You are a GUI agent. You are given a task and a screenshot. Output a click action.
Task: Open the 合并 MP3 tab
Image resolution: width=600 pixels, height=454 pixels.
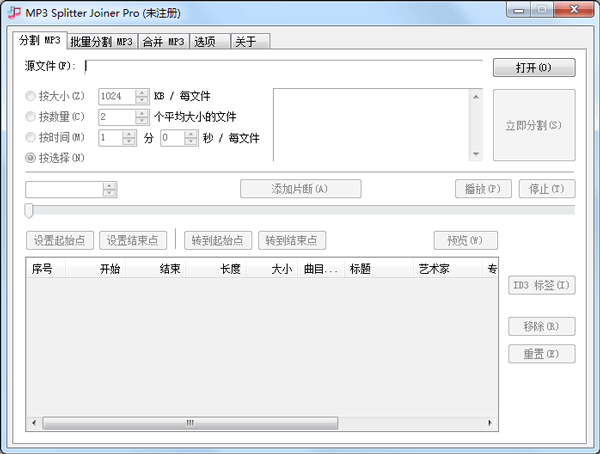162,42
